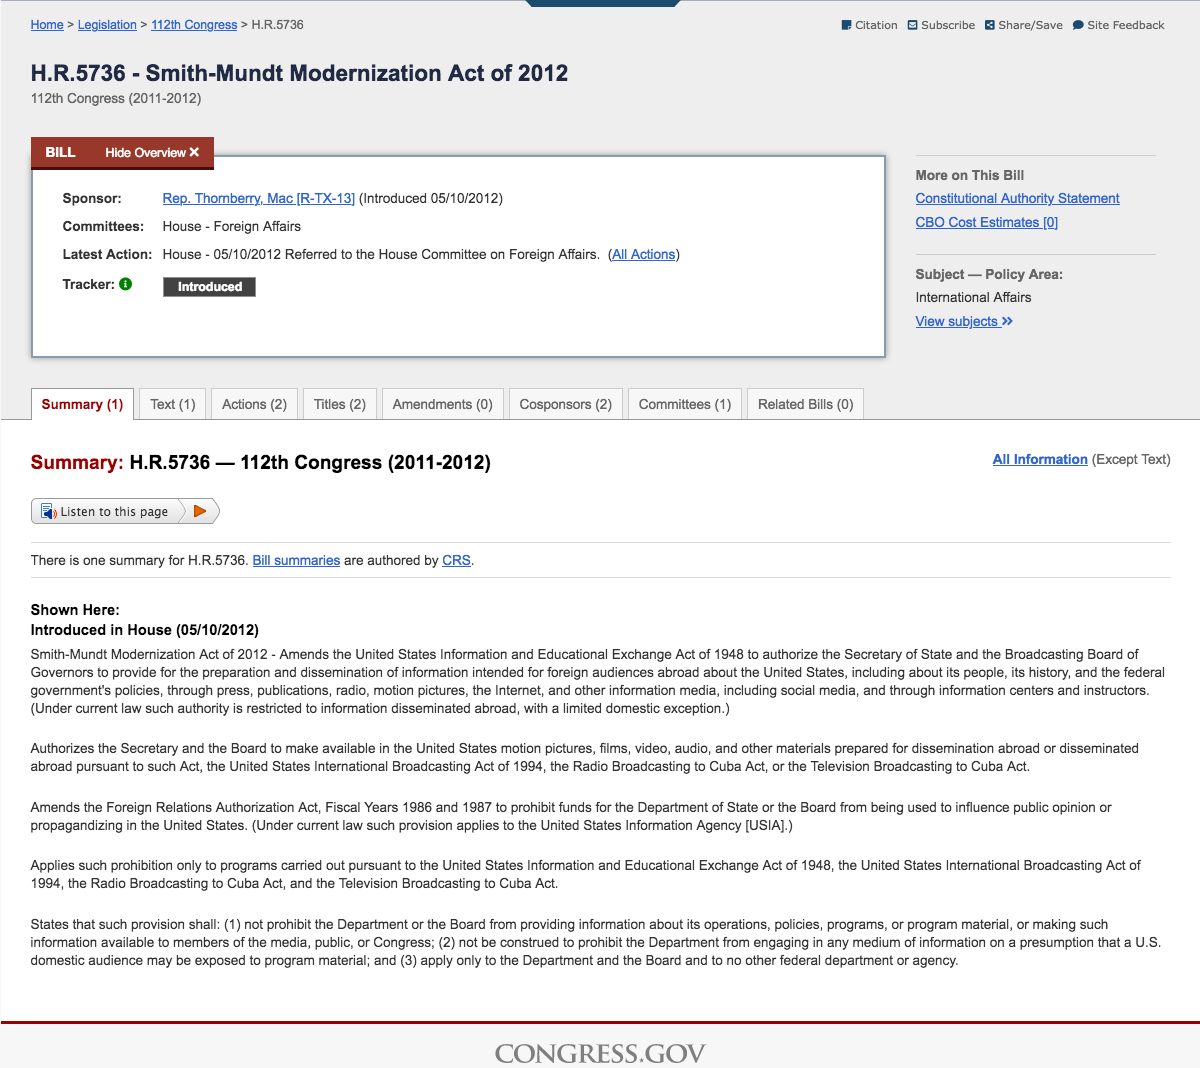Click the CONGRESS.GOV footer logo
Viewport: 1200px width, 1068px height.
[x=600, y=1053]
